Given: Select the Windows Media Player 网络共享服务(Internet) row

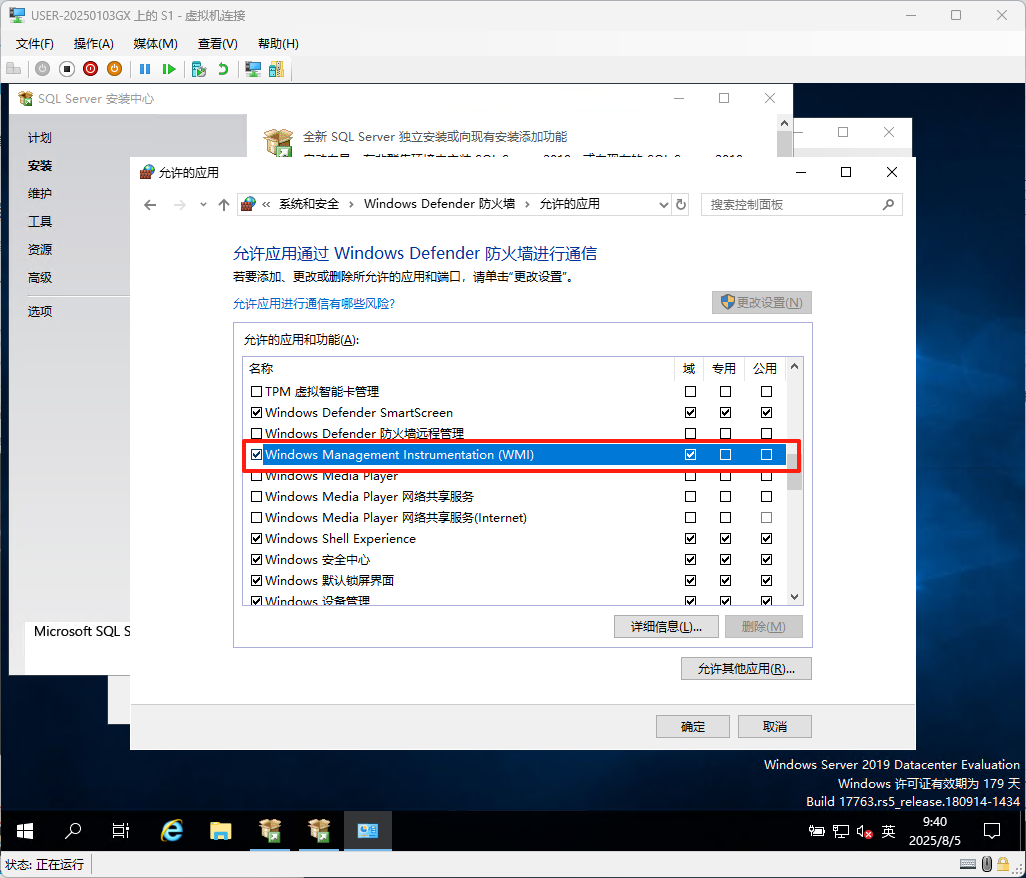Looking at the screenshot, I should 514,518.
